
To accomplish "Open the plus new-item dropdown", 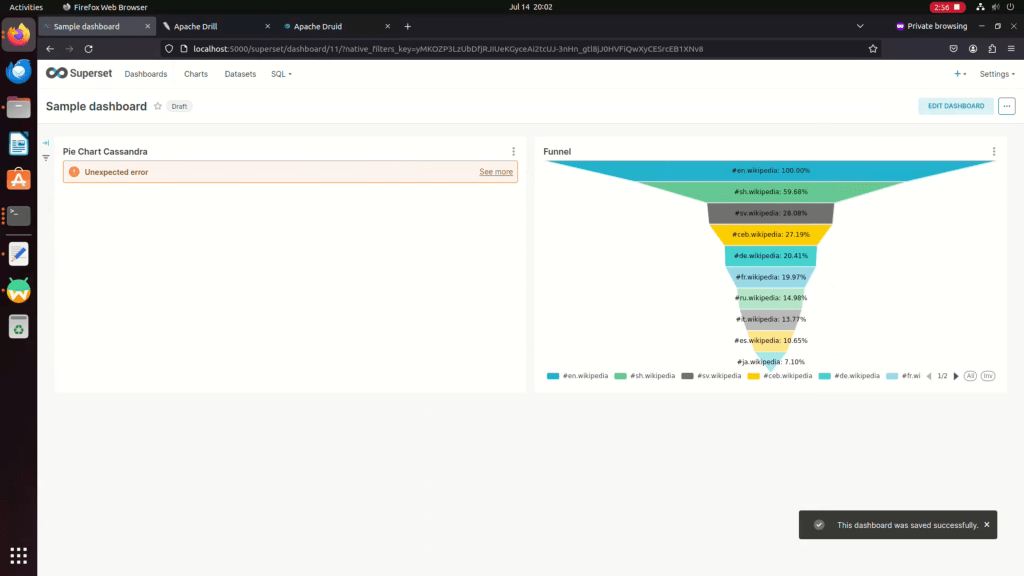I will tap(959, 74).
